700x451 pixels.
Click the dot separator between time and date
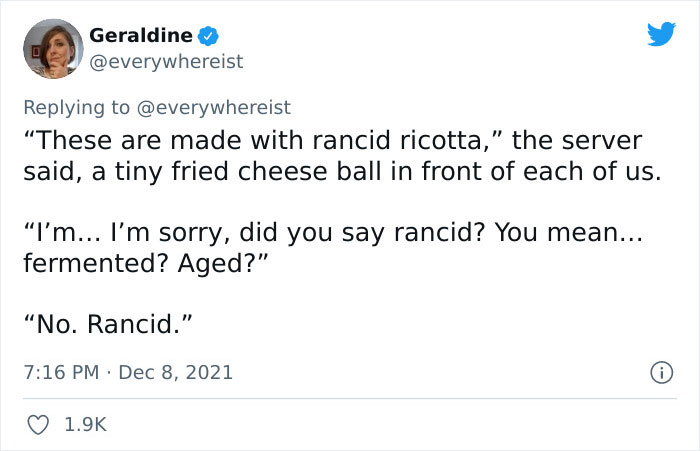pyautogui.click(x=109, y=373)
